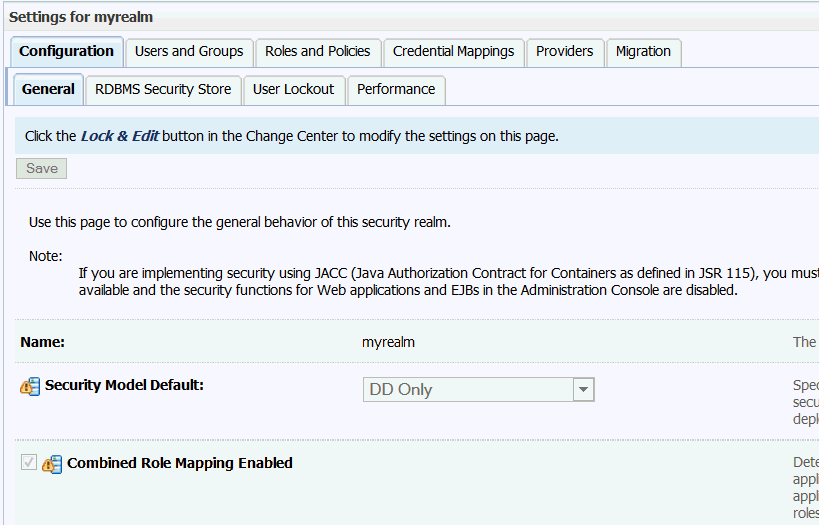Click the Security Model Default label
The width and height of the screenshot is (819, 525).
pos(124,386)
